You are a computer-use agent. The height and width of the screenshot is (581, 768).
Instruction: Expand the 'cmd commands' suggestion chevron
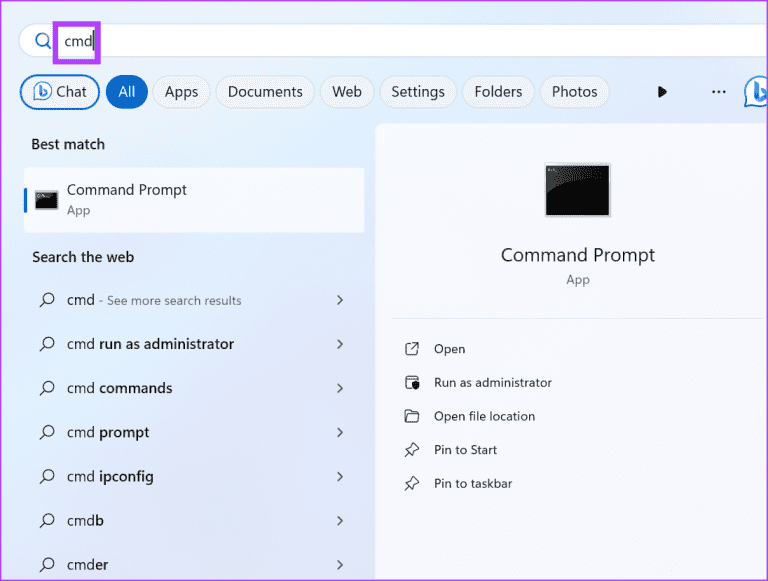[x=340, y=388]
